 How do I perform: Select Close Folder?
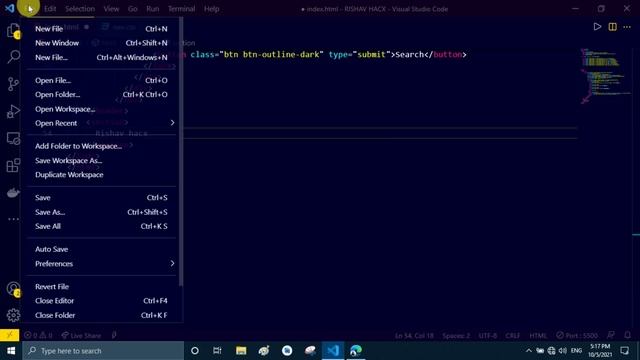point(101,315)
